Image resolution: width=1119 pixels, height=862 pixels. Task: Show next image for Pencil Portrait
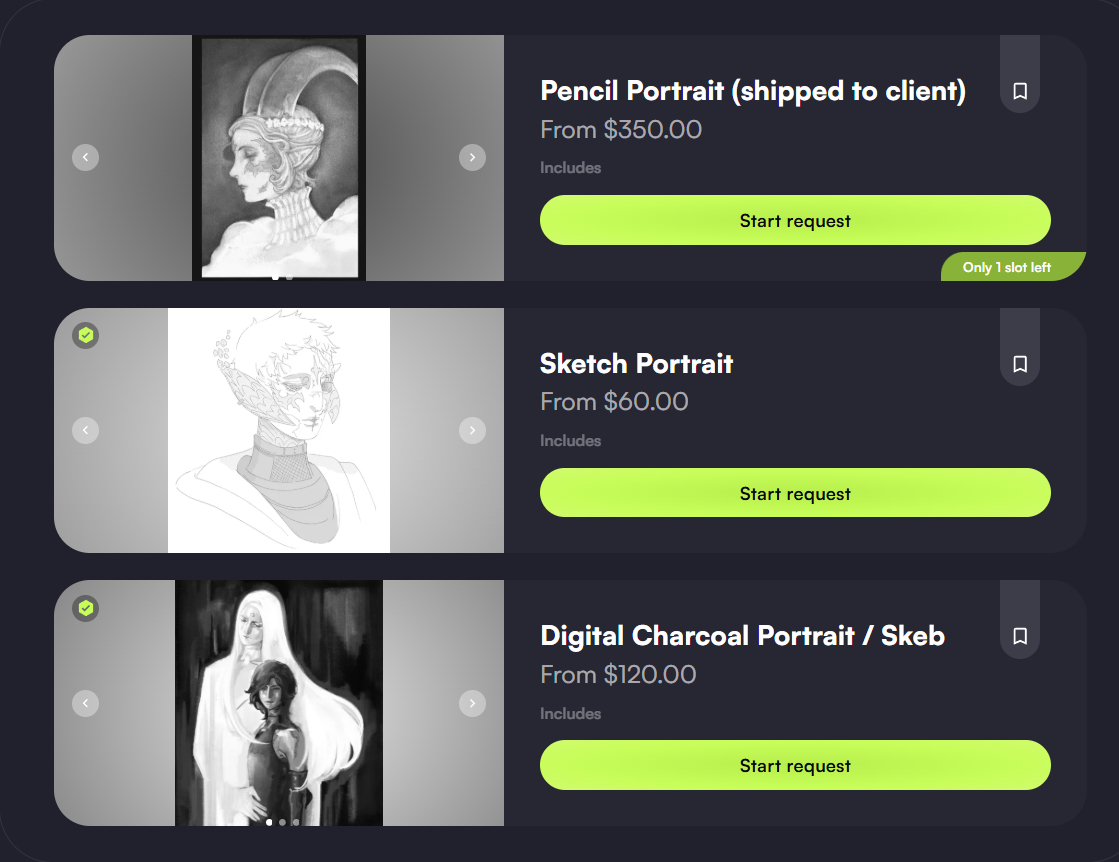pyautogui.click(x=472, y=157)
